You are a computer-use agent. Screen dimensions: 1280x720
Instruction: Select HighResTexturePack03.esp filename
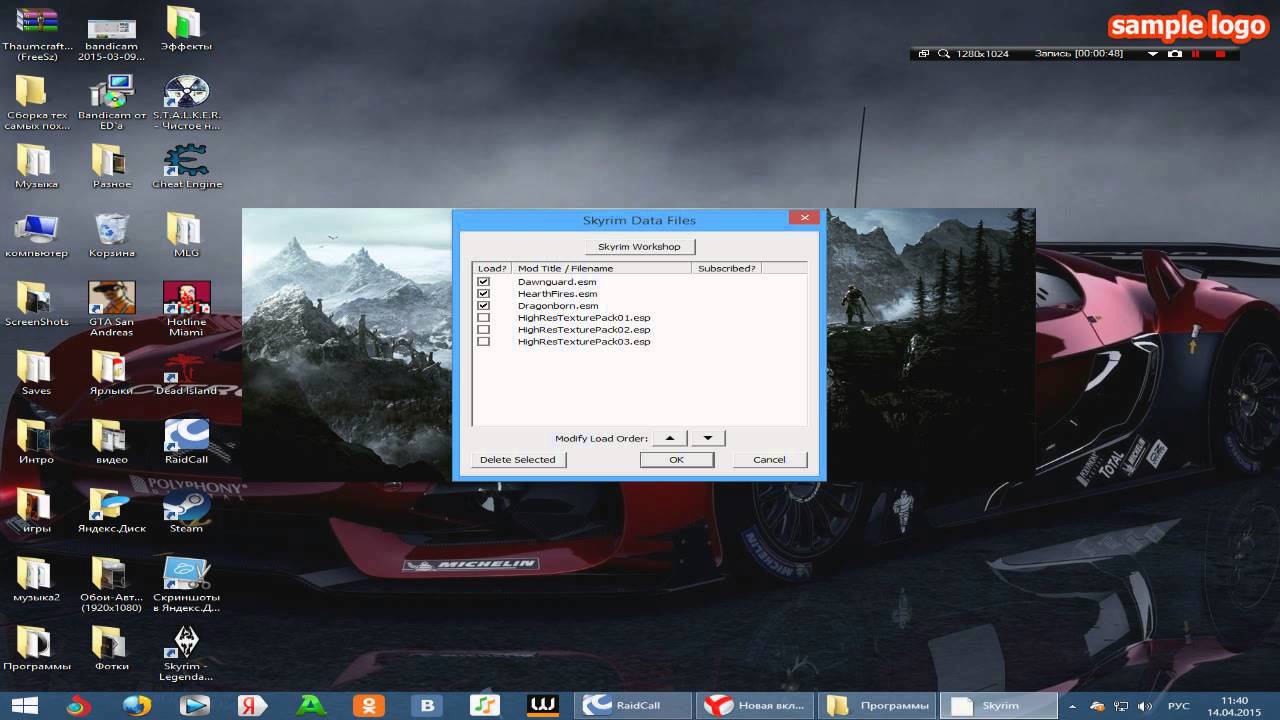[584, 342]
